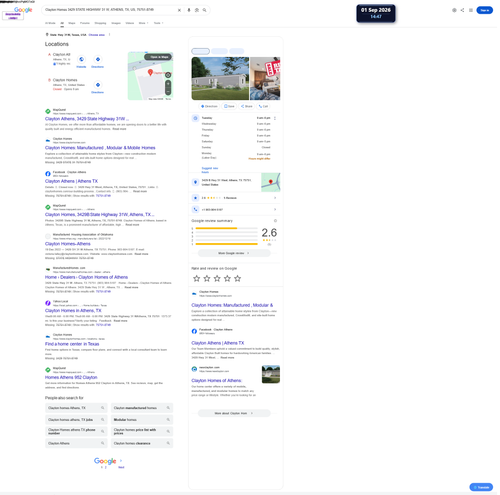The image size is (500, 495).
Task: Get Directions for the second Clayton Homes listing
Action: click(98, 85)
